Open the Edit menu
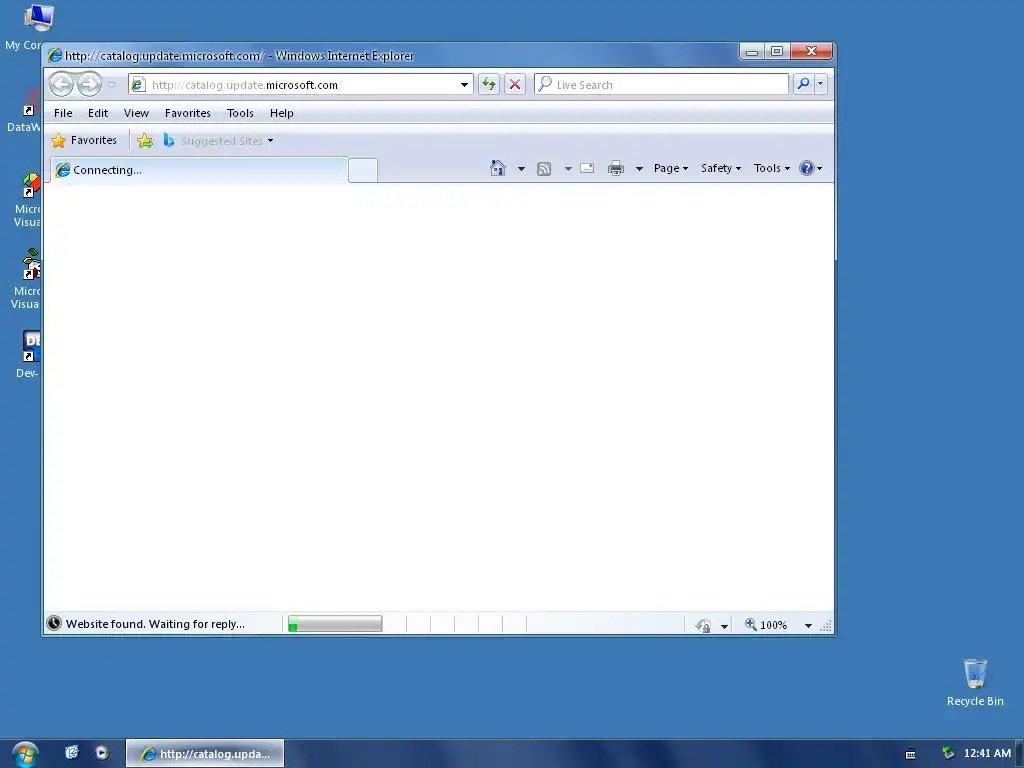Viewport: 1024px width, 768px height. coord(98,113)
